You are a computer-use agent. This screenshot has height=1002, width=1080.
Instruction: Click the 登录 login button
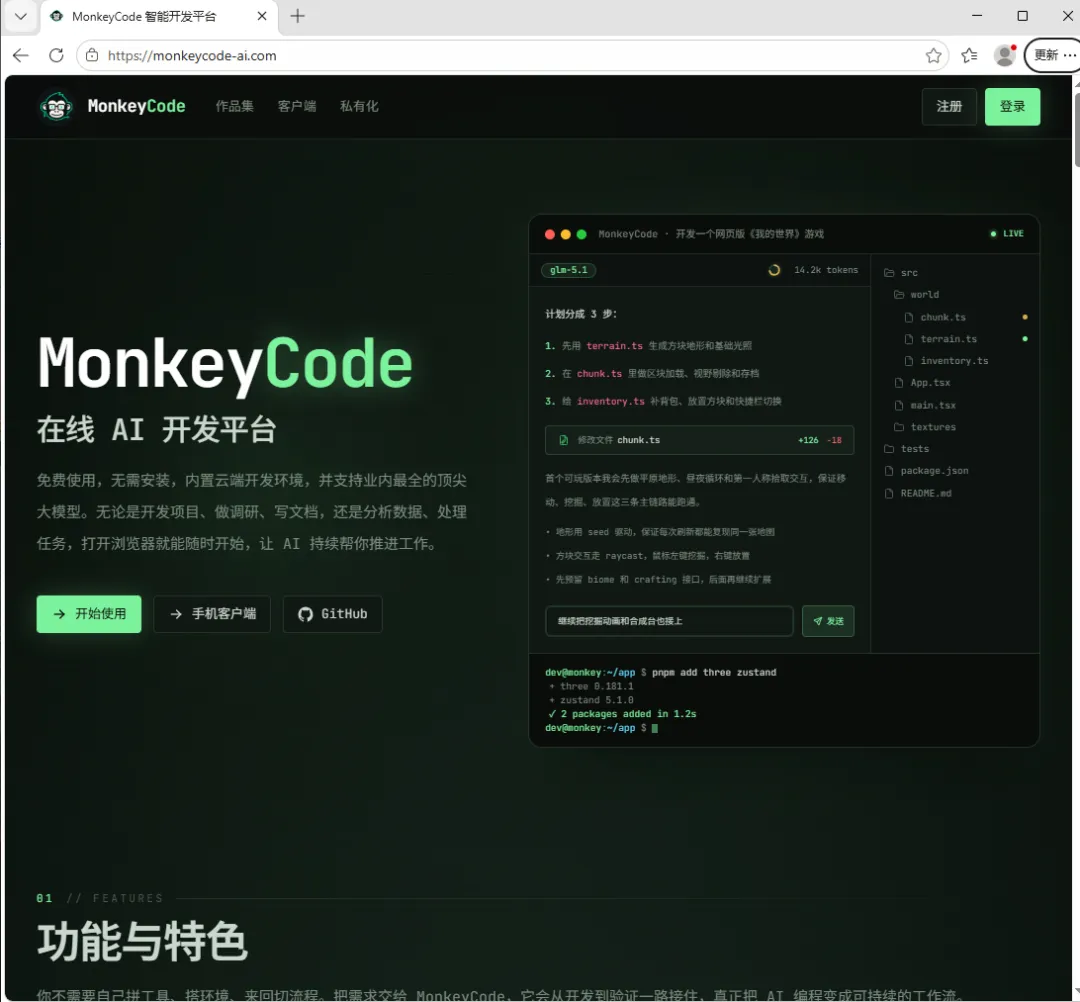(x=1012, y=107)
